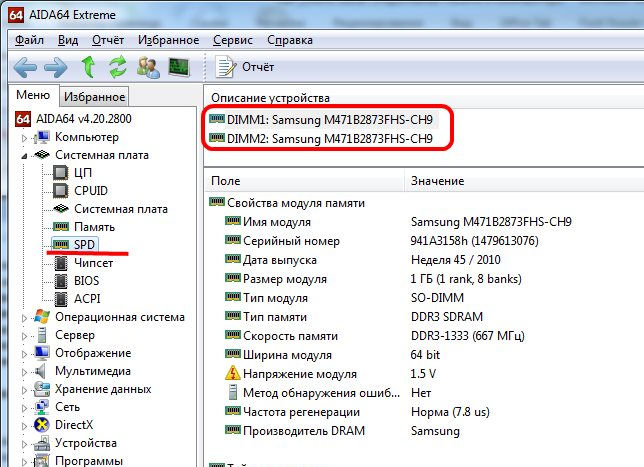Viewport: 644px width, 467px height.
Task: Switch to the Избранное tab in sidebar
Action: (94, 97)
